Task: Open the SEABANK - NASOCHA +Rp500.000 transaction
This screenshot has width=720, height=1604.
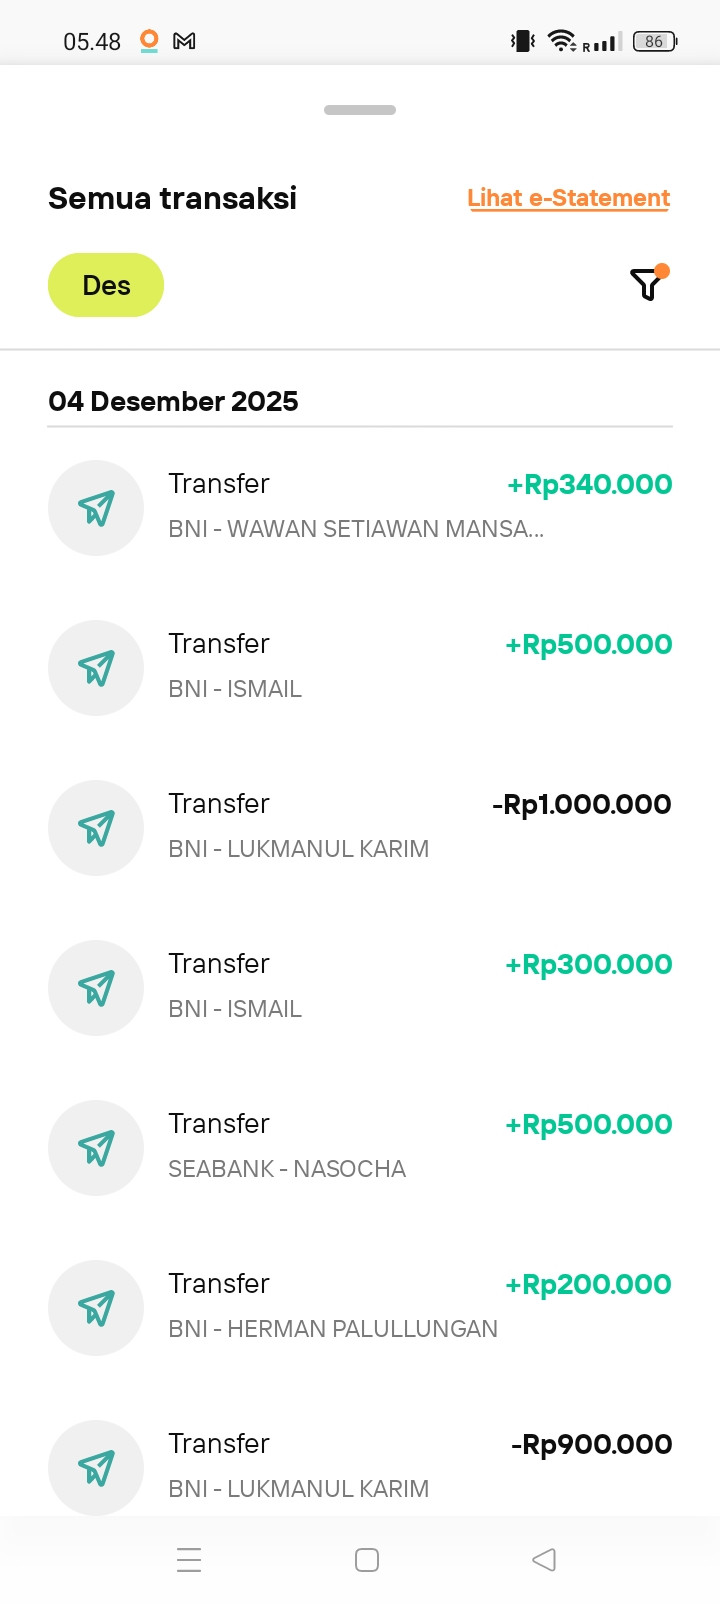Action: pos(360,1148)
